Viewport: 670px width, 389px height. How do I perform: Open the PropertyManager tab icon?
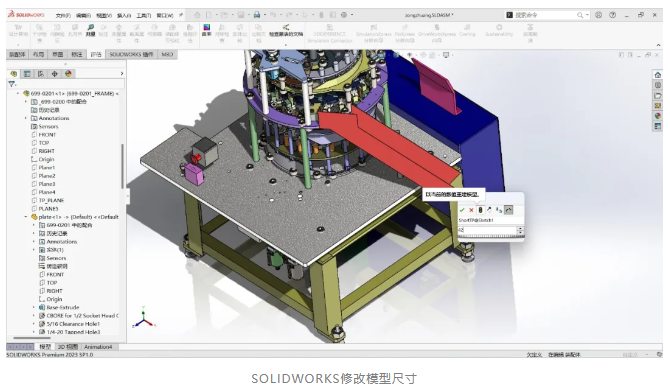27,74
